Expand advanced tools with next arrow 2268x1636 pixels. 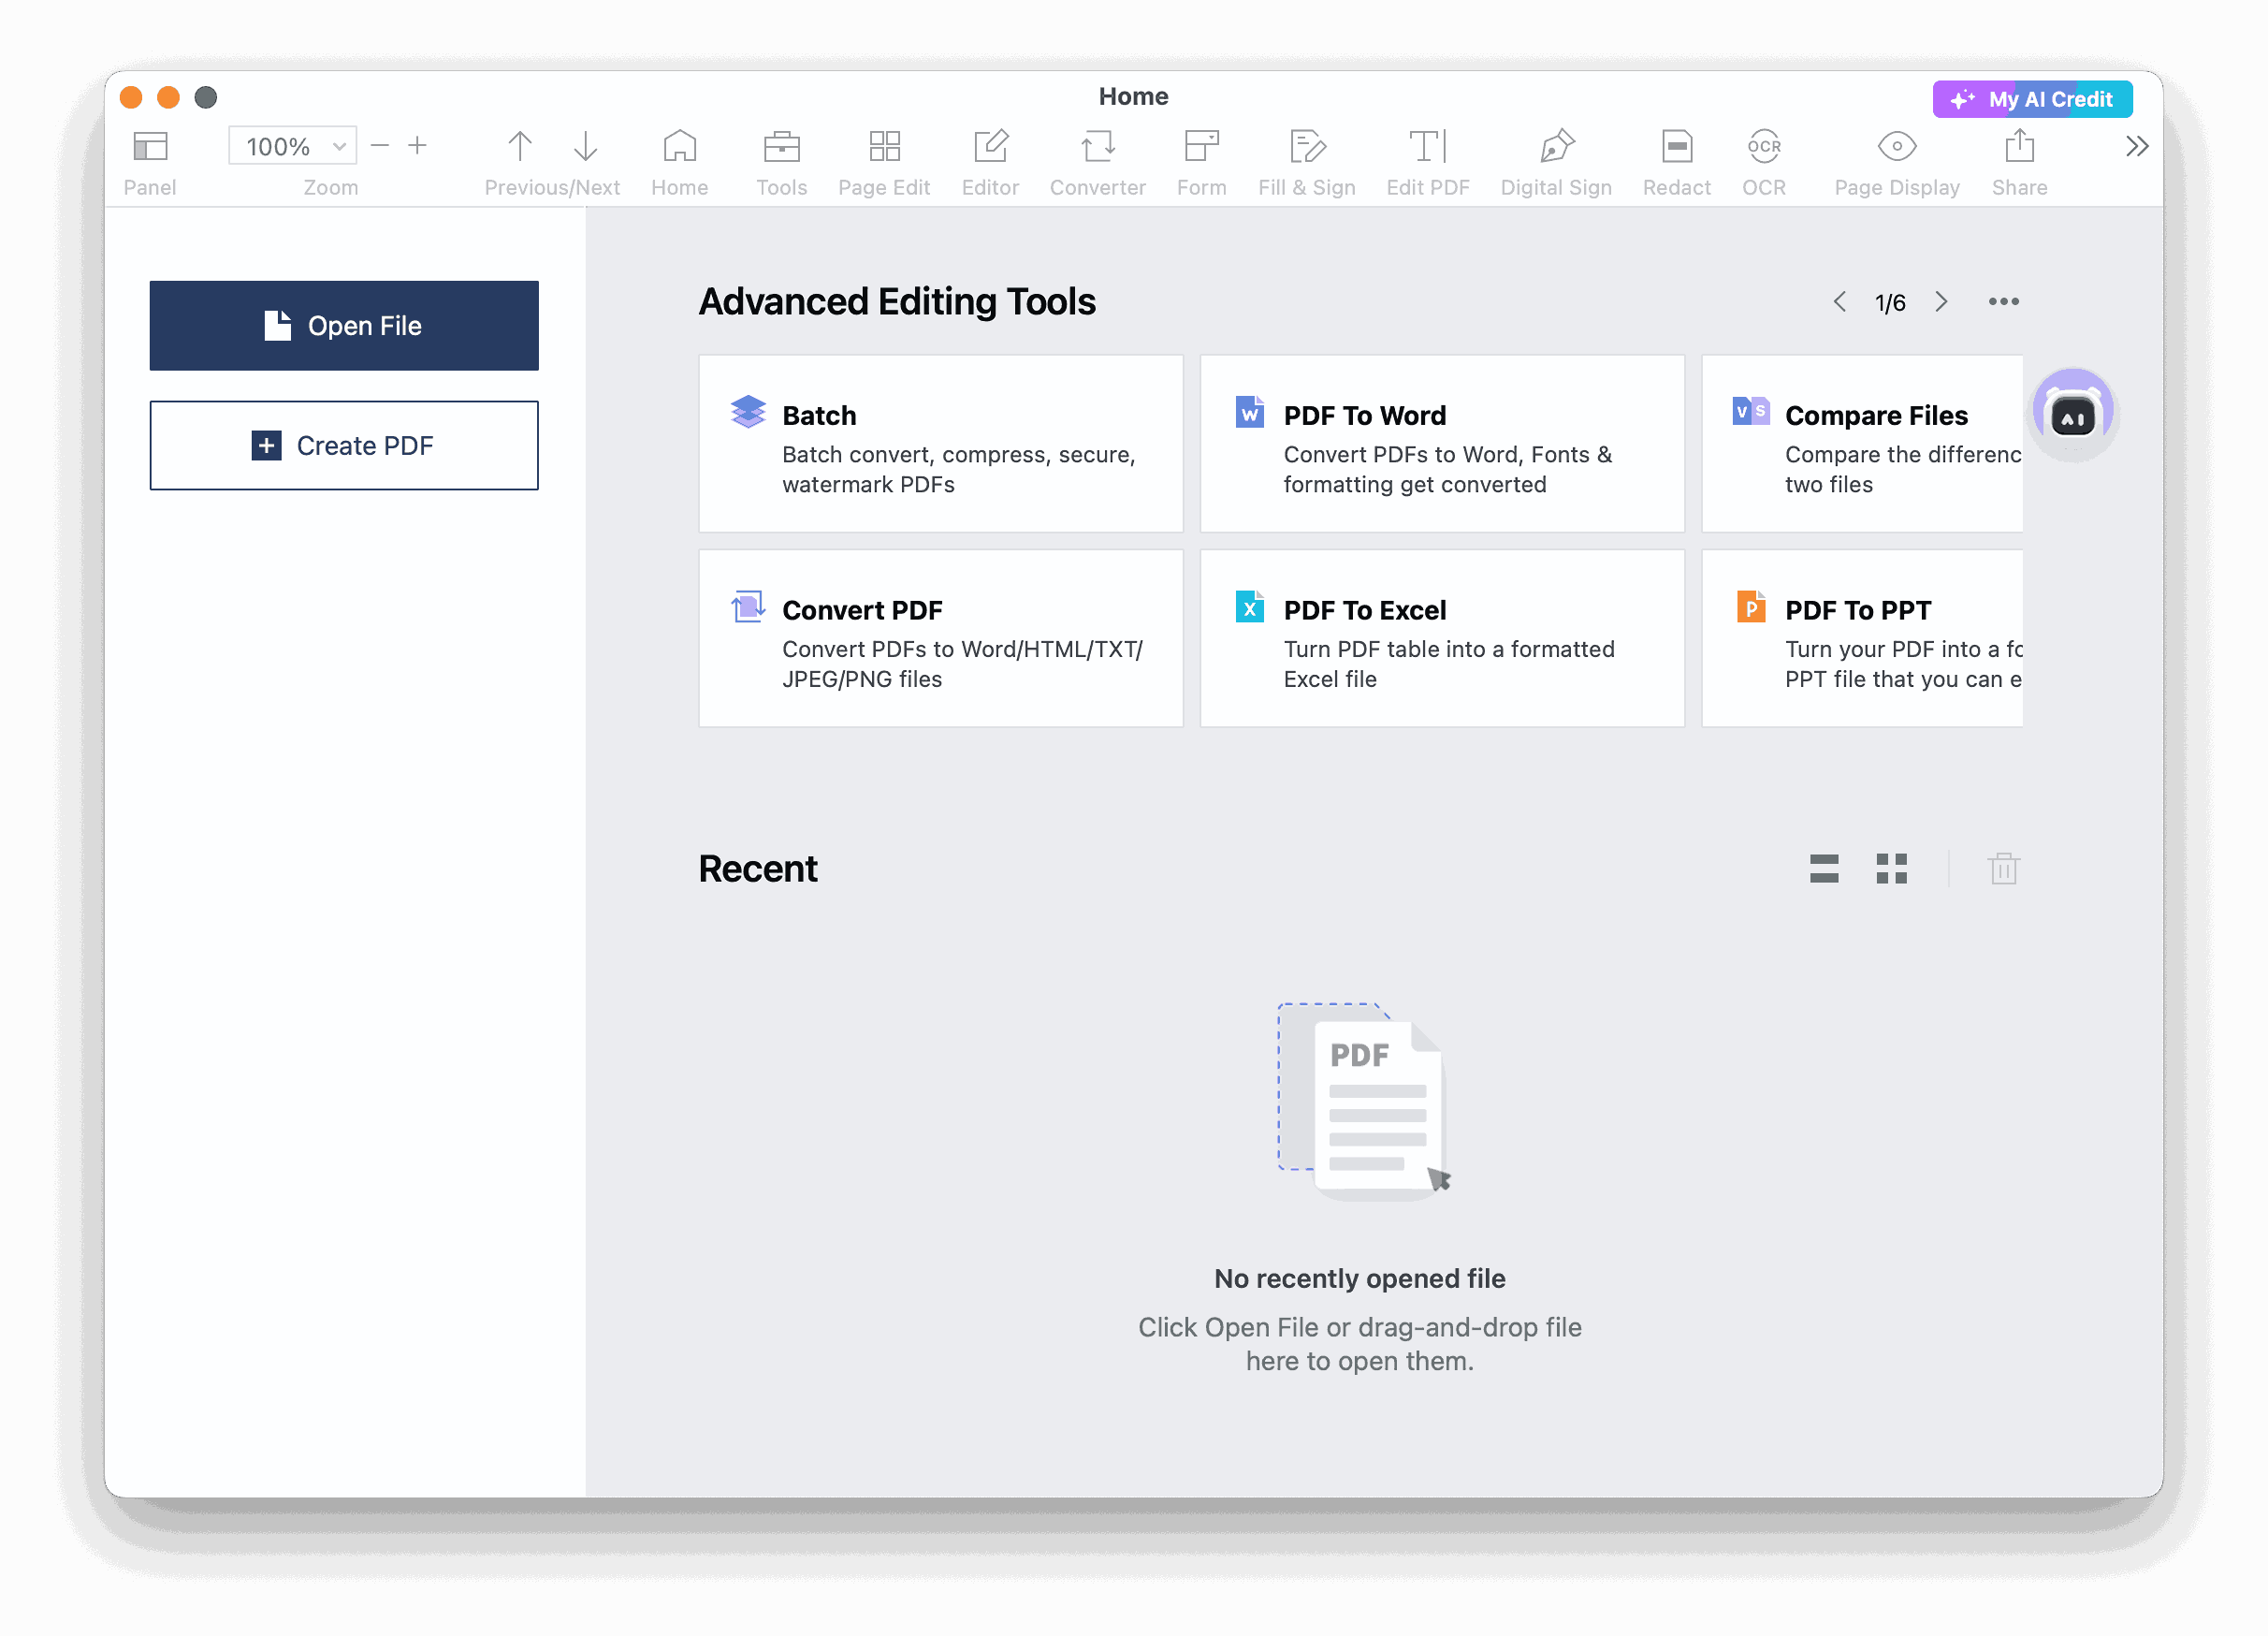pos(1941,301)
